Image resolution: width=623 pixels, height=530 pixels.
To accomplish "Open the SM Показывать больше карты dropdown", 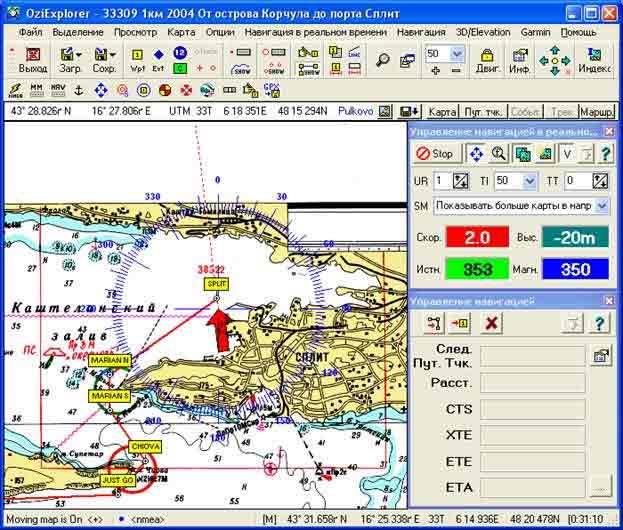I will click(602, 206).
